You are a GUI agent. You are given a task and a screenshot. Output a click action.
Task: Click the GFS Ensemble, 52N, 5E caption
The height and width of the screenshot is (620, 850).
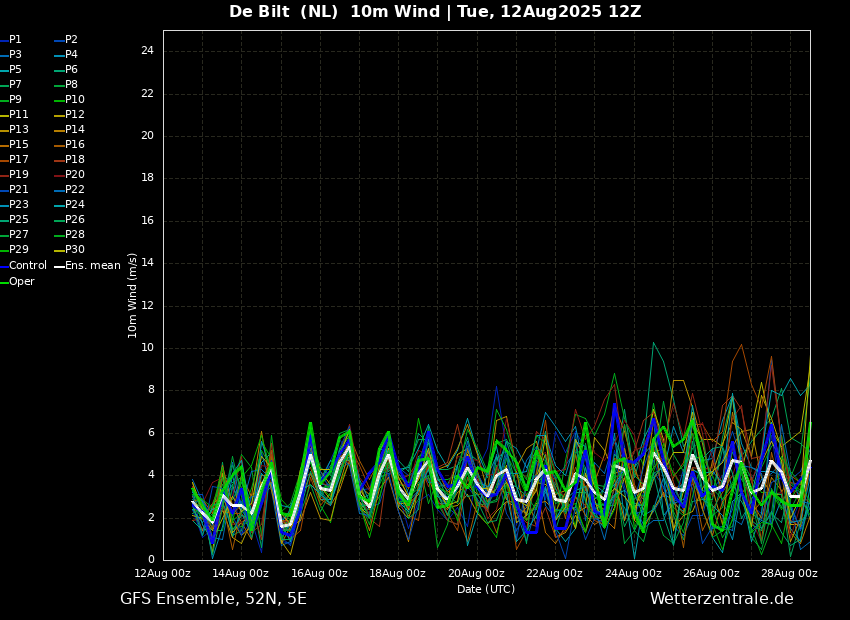213,599
